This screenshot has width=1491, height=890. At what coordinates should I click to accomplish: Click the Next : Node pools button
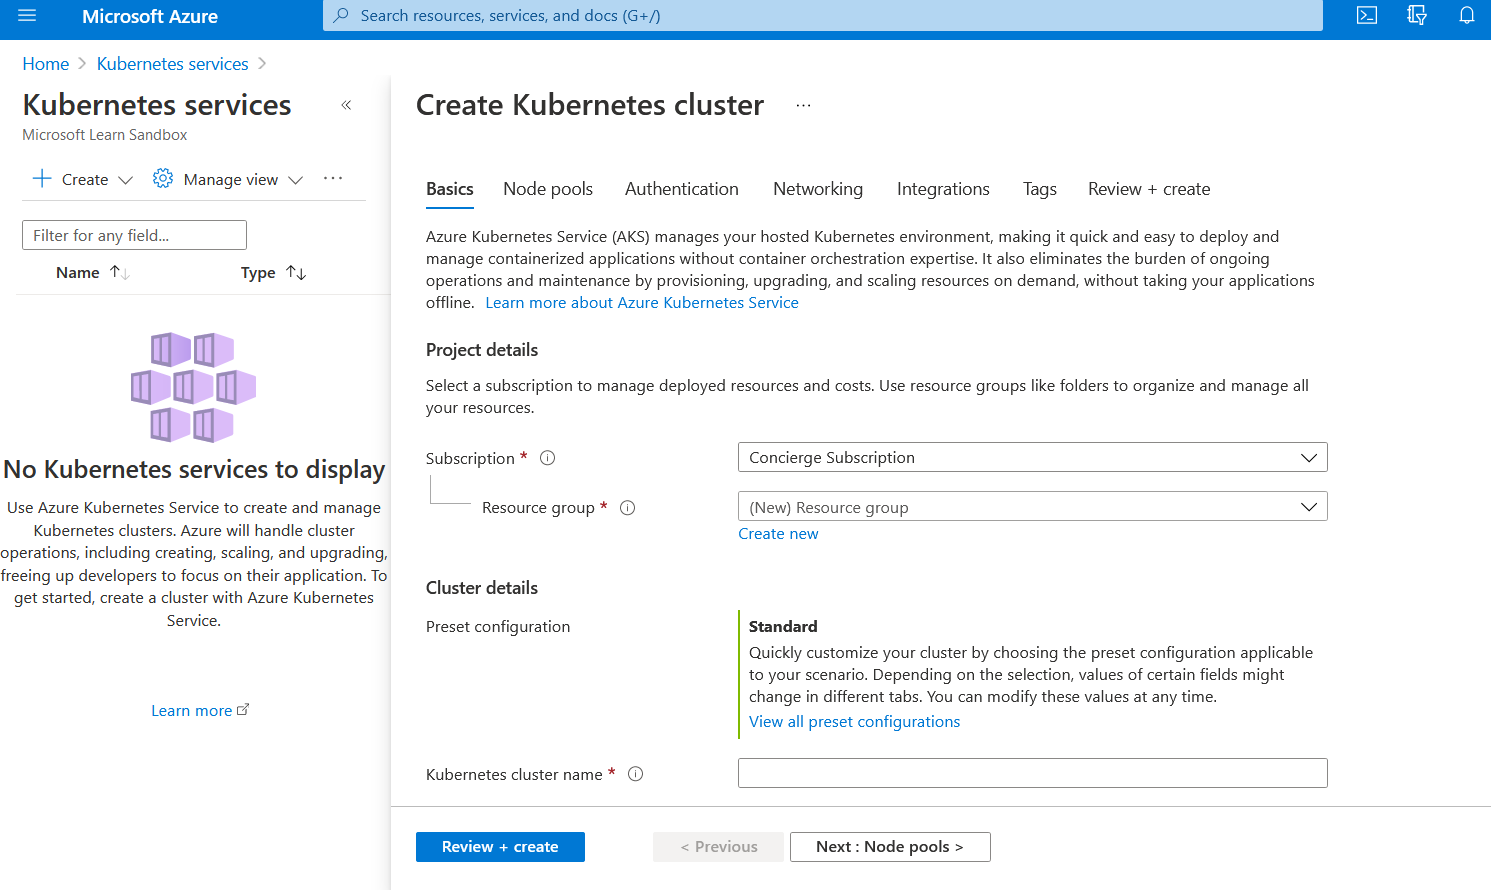coord(890,846)
